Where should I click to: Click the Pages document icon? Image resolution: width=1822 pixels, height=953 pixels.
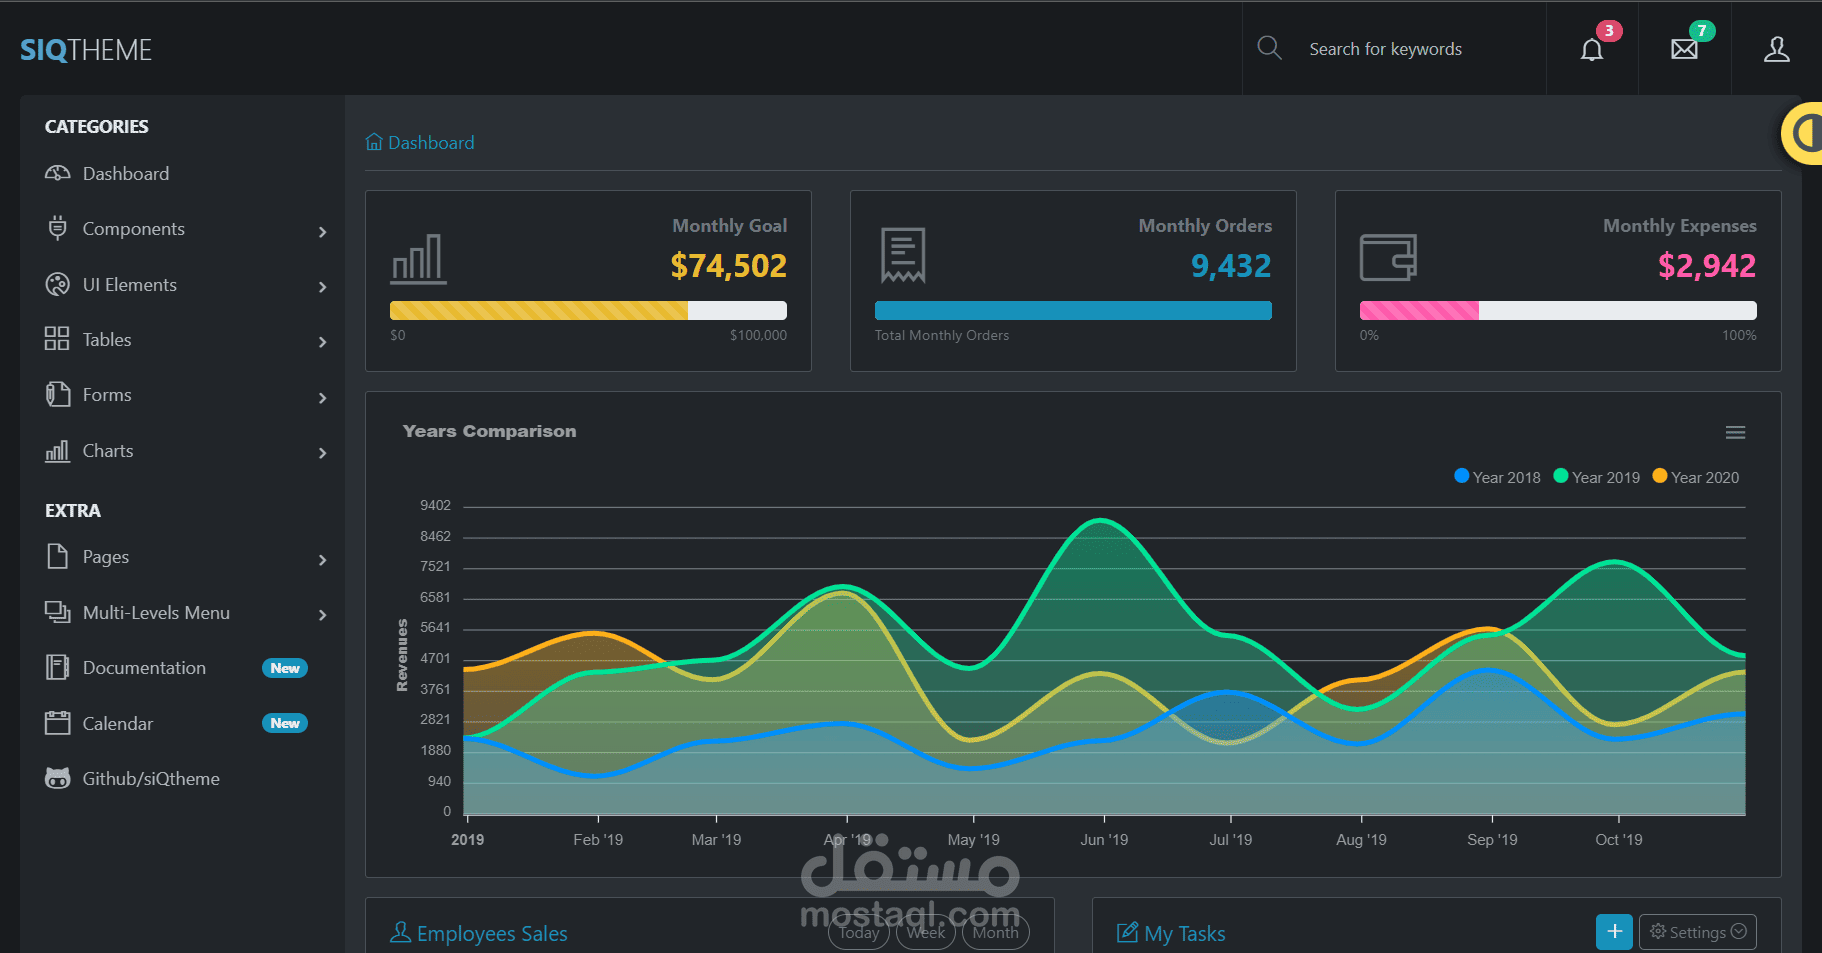point(58,556)
